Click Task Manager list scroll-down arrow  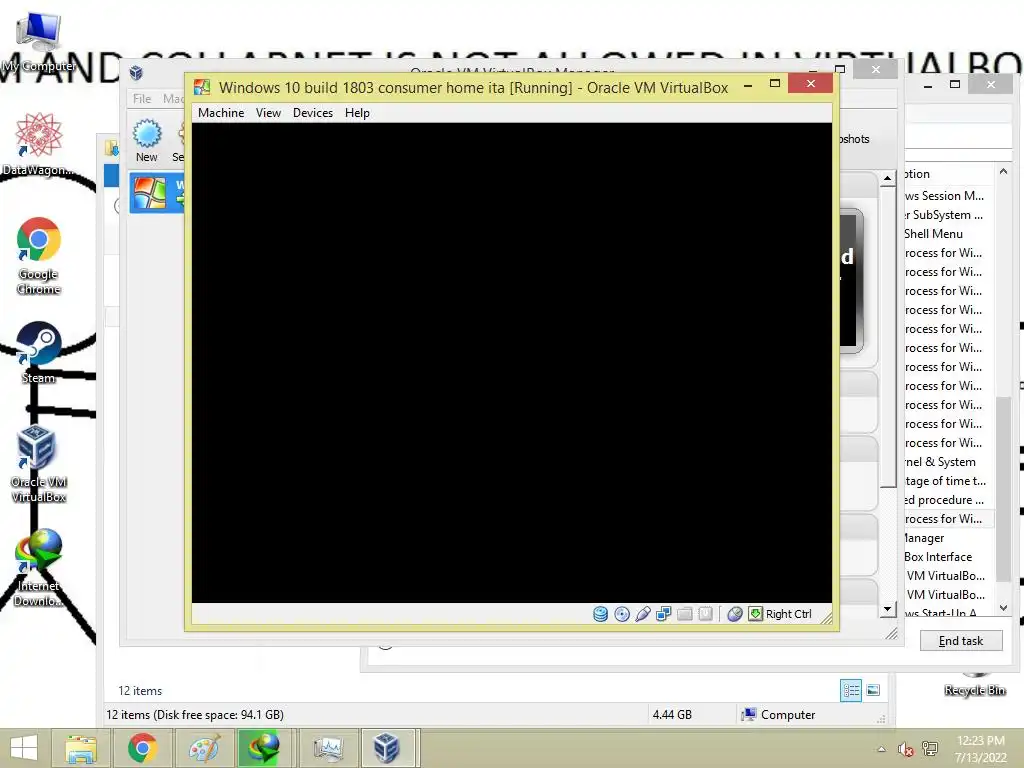(x=1004, y=608)
